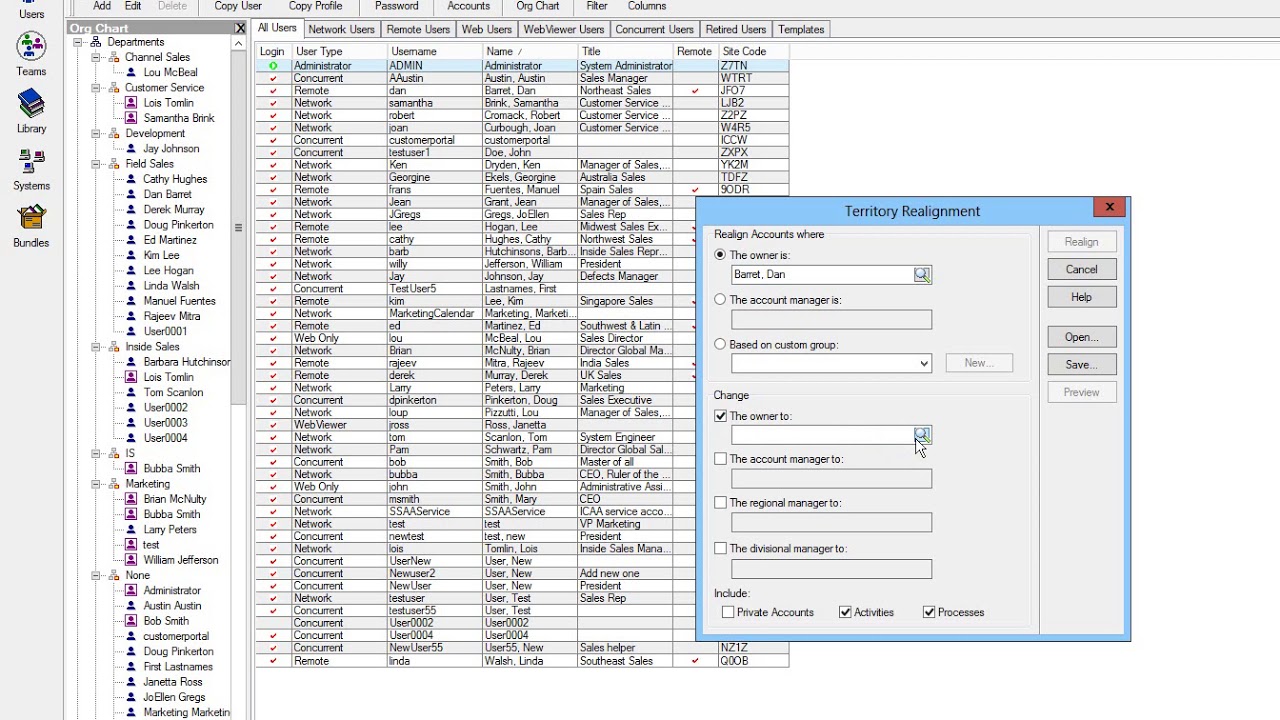Uncheck the Activities include option
Screen dimensions: 1280x720
845,612
